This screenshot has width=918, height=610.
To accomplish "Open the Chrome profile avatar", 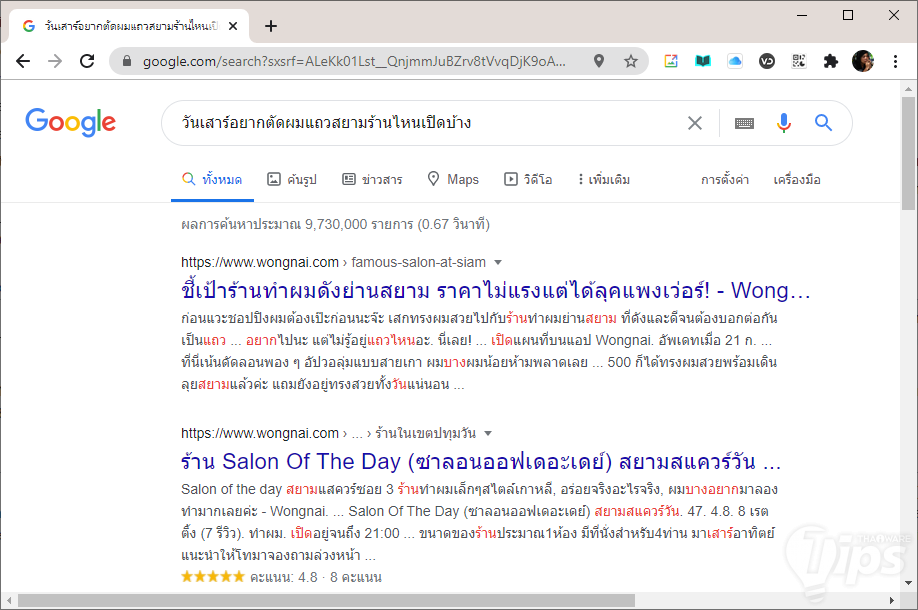I will point(863,61).
